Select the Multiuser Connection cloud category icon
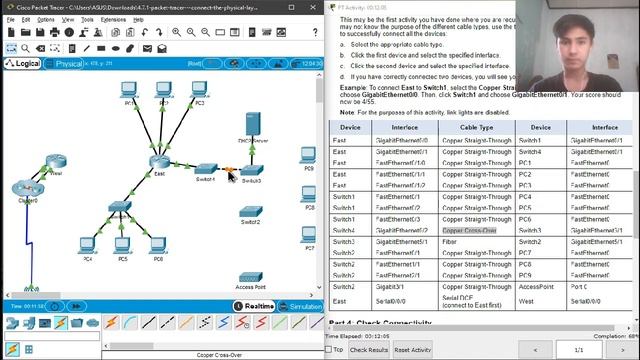This screenshot has height=360, width=640. [x=93, y=323]
